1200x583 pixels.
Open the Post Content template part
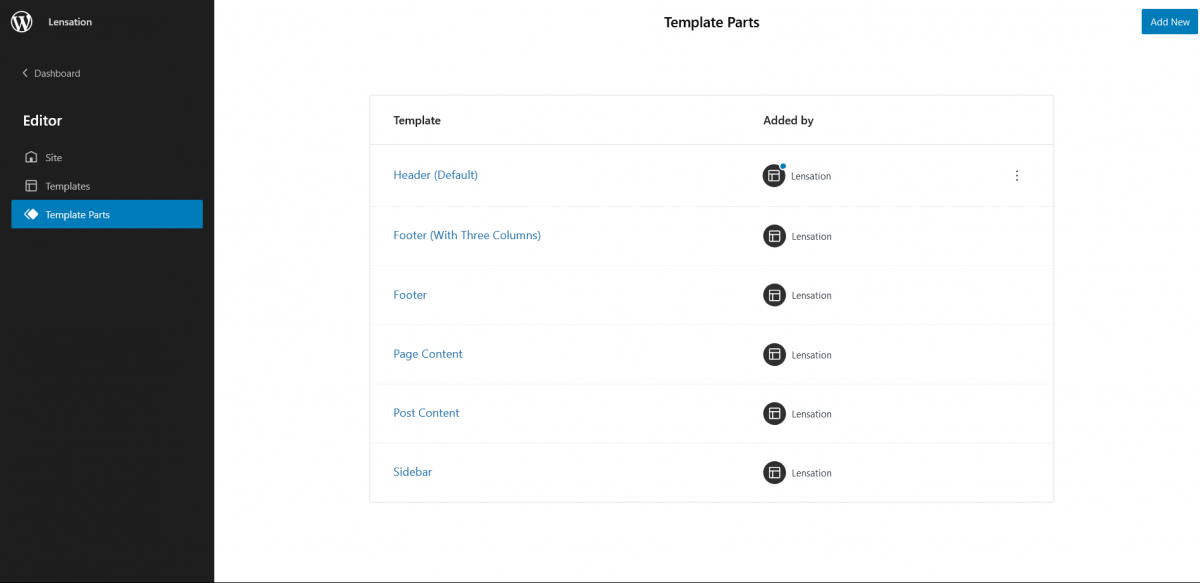click(426, 413)
